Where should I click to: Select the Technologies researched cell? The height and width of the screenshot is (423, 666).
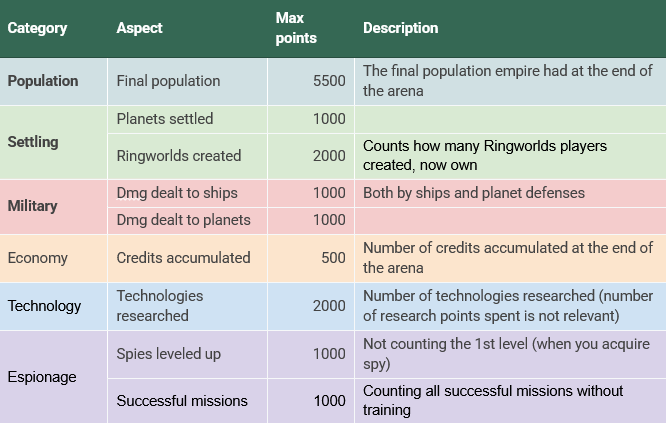[x=187, y=306]
